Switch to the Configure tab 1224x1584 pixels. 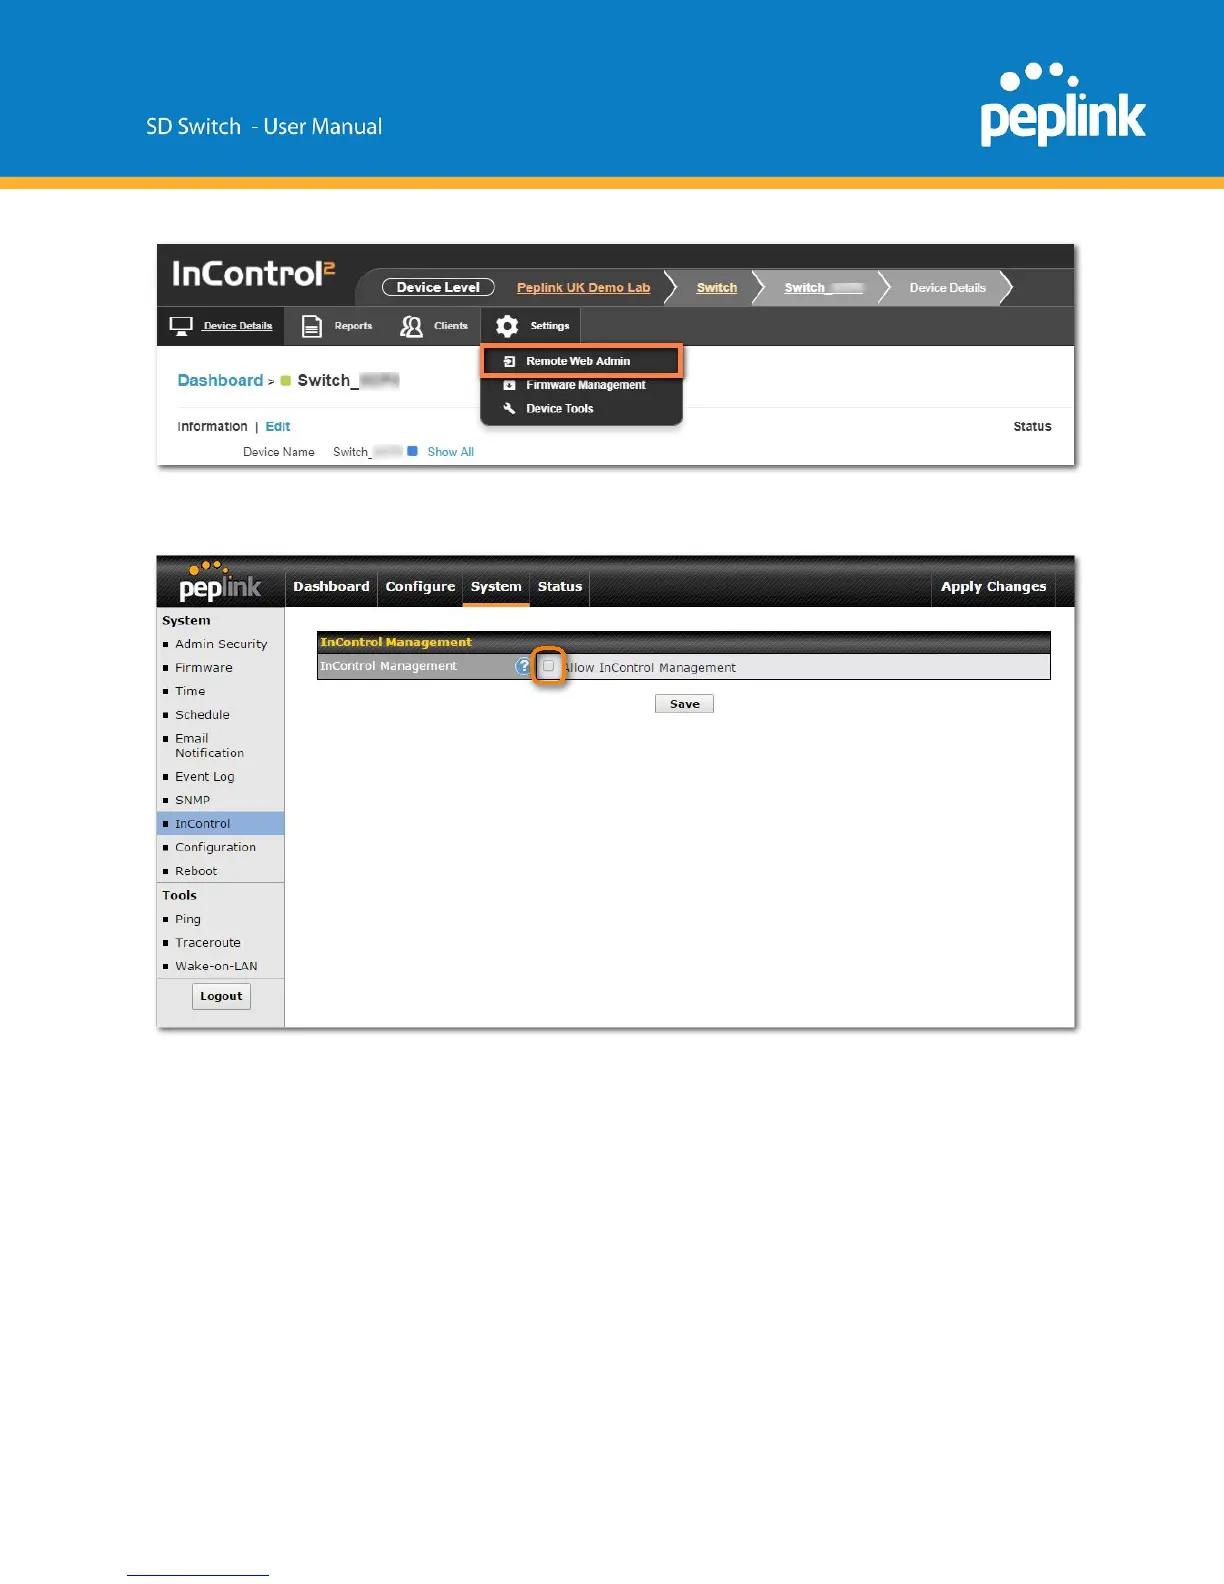click(420, 587)
